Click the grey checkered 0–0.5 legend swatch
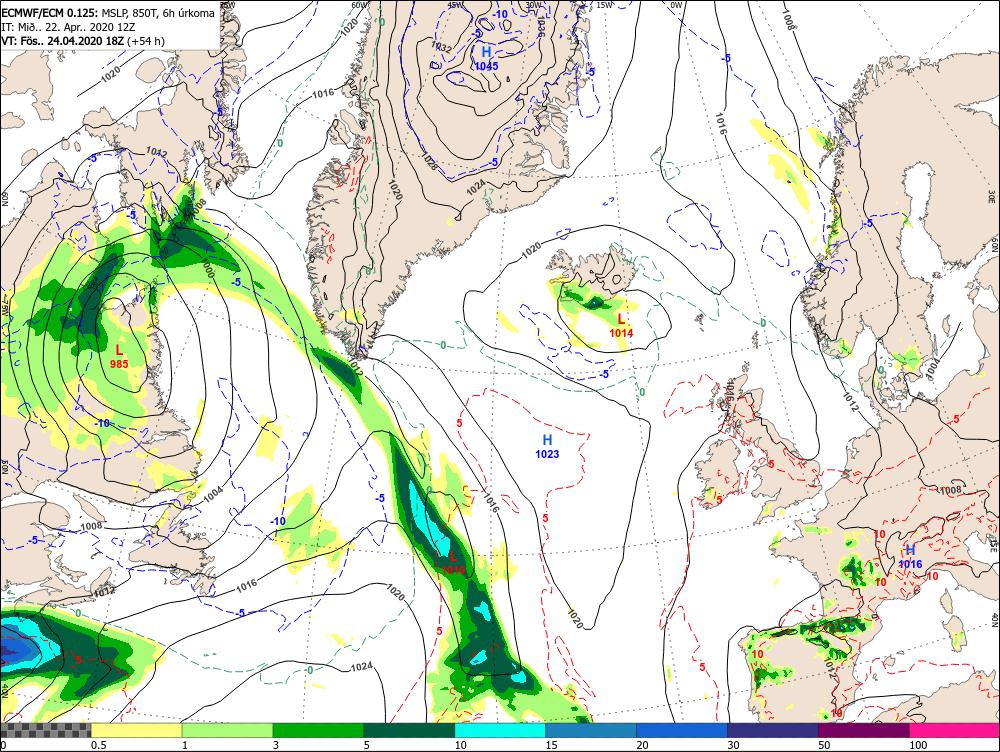 tap(46, 730)
